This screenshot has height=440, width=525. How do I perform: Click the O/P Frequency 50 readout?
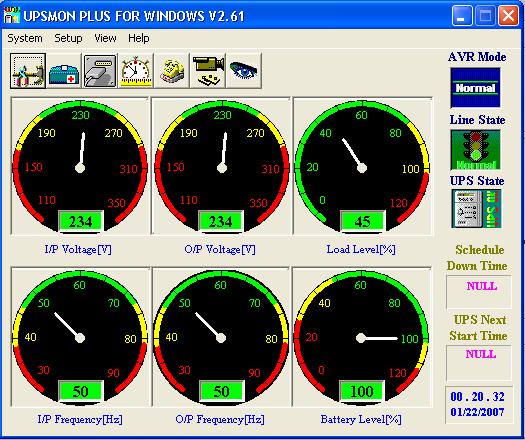tap(221, 391)
